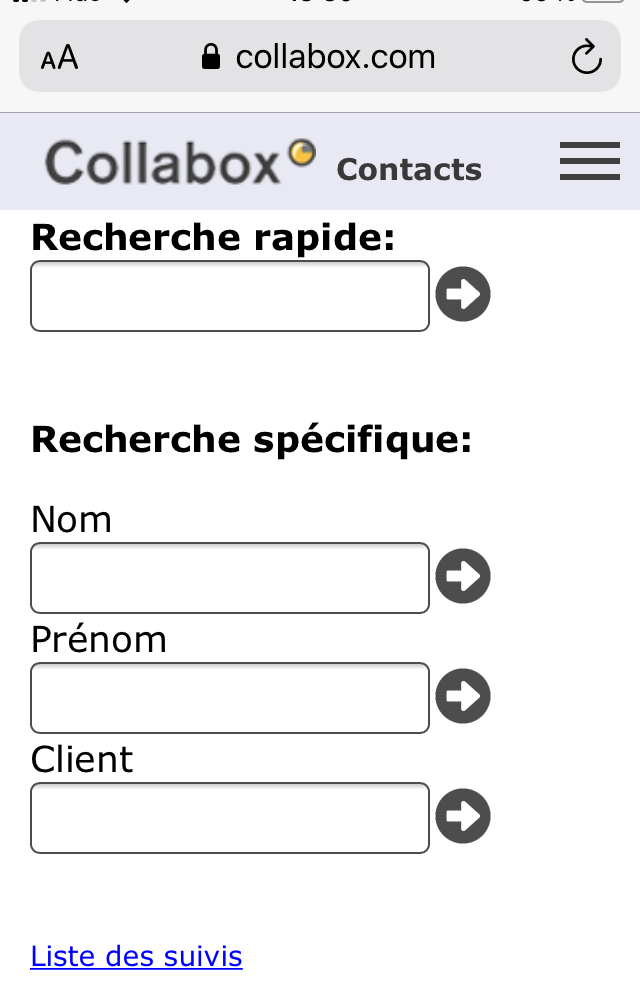The image size is (640, 986).
Task: Open the hamburger navigation menu
Action: point(589,161)
